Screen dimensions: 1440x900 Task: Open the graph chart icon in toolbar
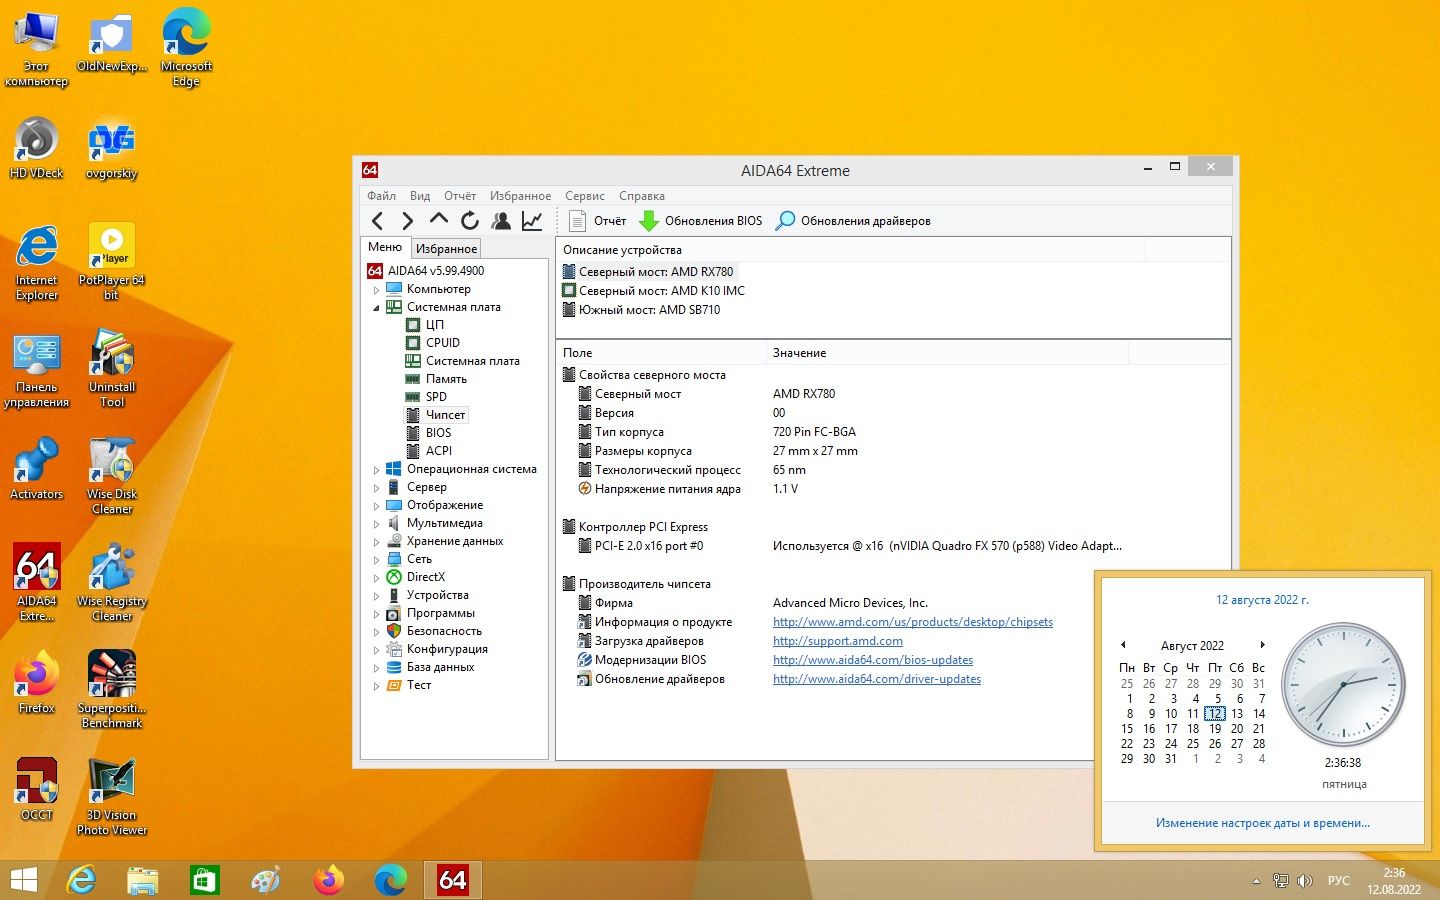(532, 221)
